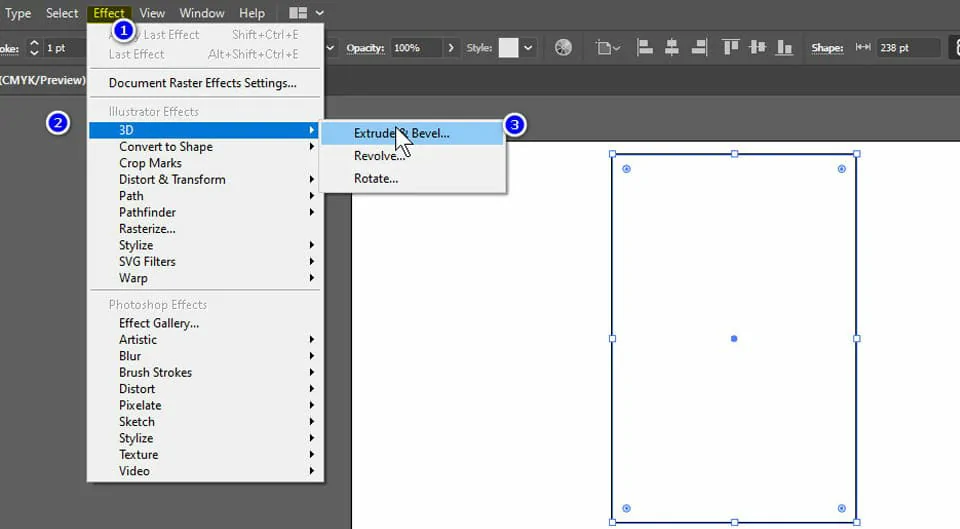This screenshot has height=529, width=960.
Task: Click Vertical Align Bottom icon
Action: (784, 48)
